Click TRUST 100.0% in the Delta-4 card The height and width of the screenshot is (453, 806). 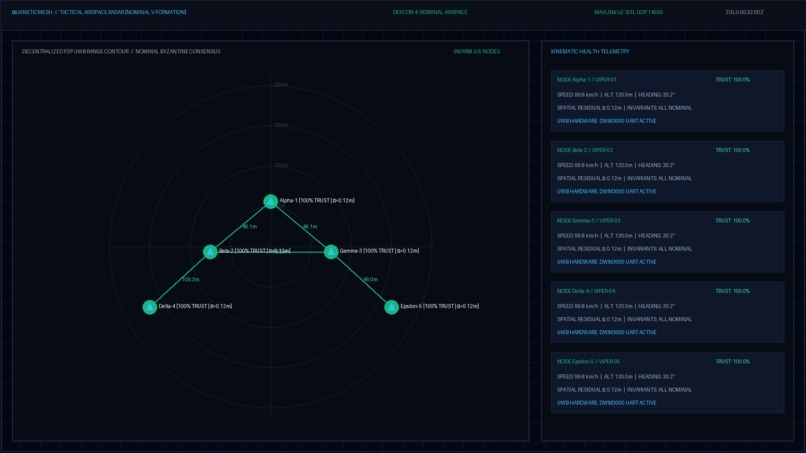pos(732,291)
